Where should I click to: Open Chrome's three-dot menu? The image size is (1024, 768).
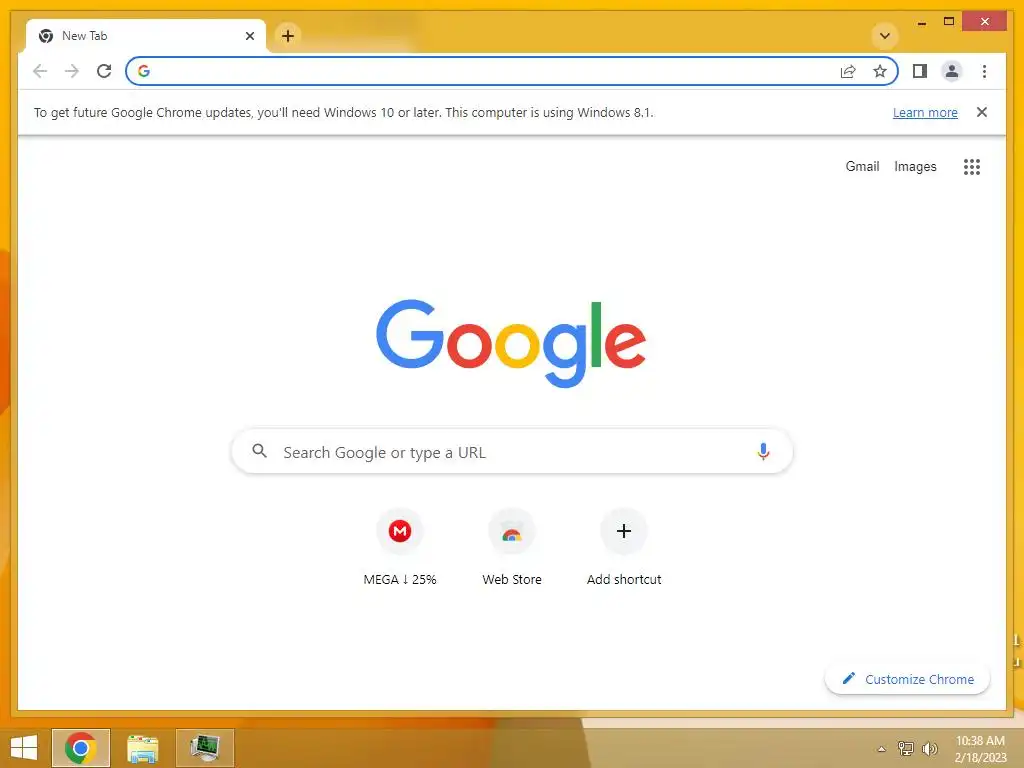click(984, 71)
